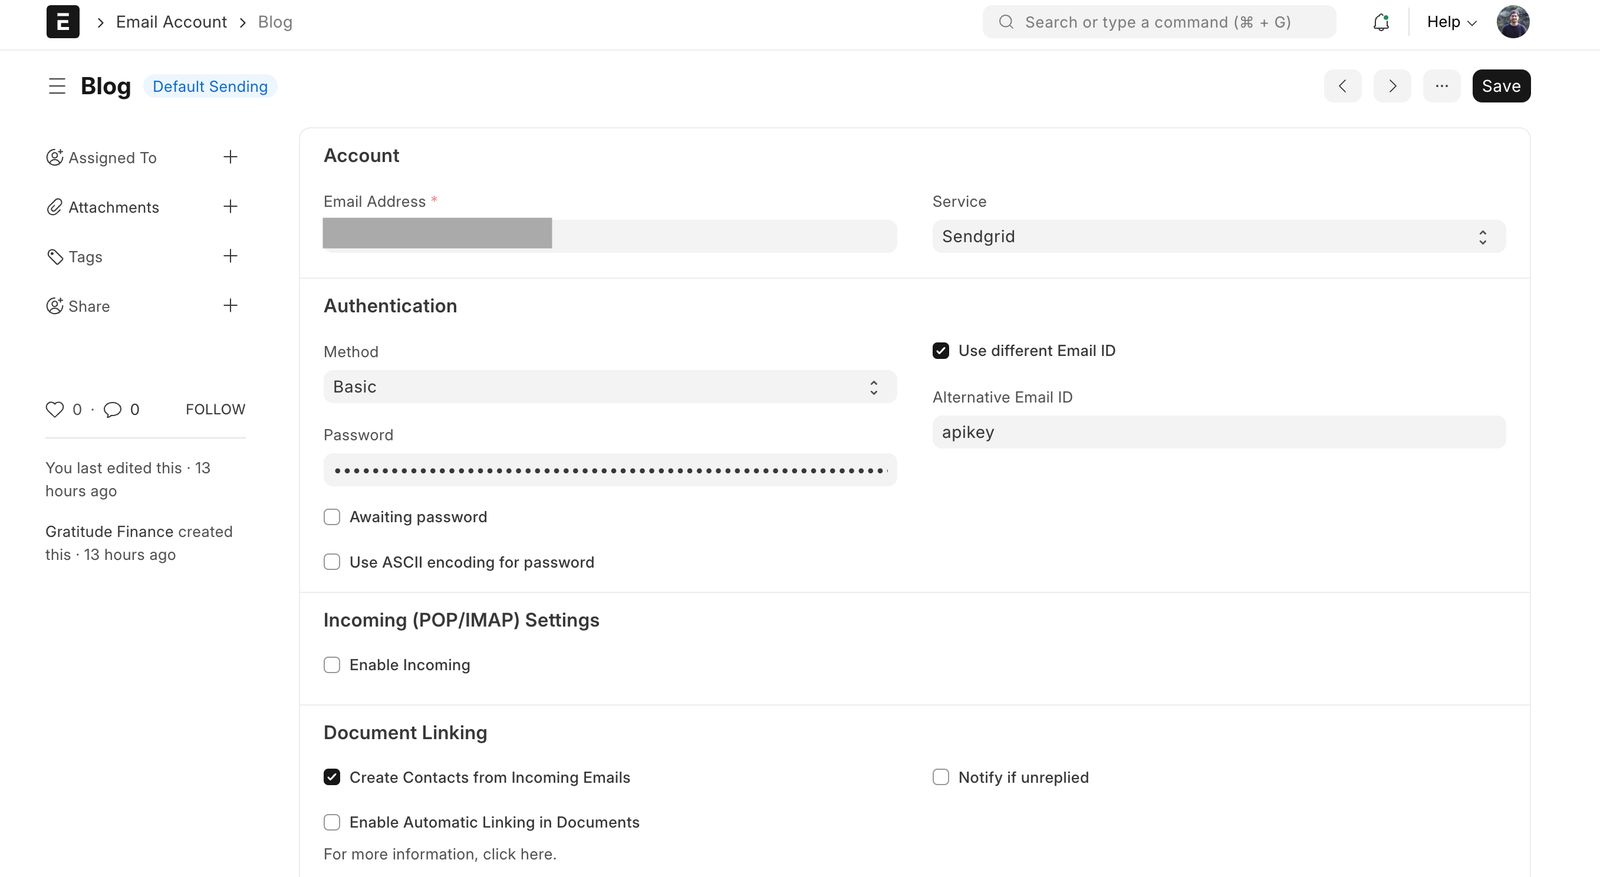The width and height of the screenshot is (1600, 877).
Task: Click the Save button
Action: (x=1501, y=86)
